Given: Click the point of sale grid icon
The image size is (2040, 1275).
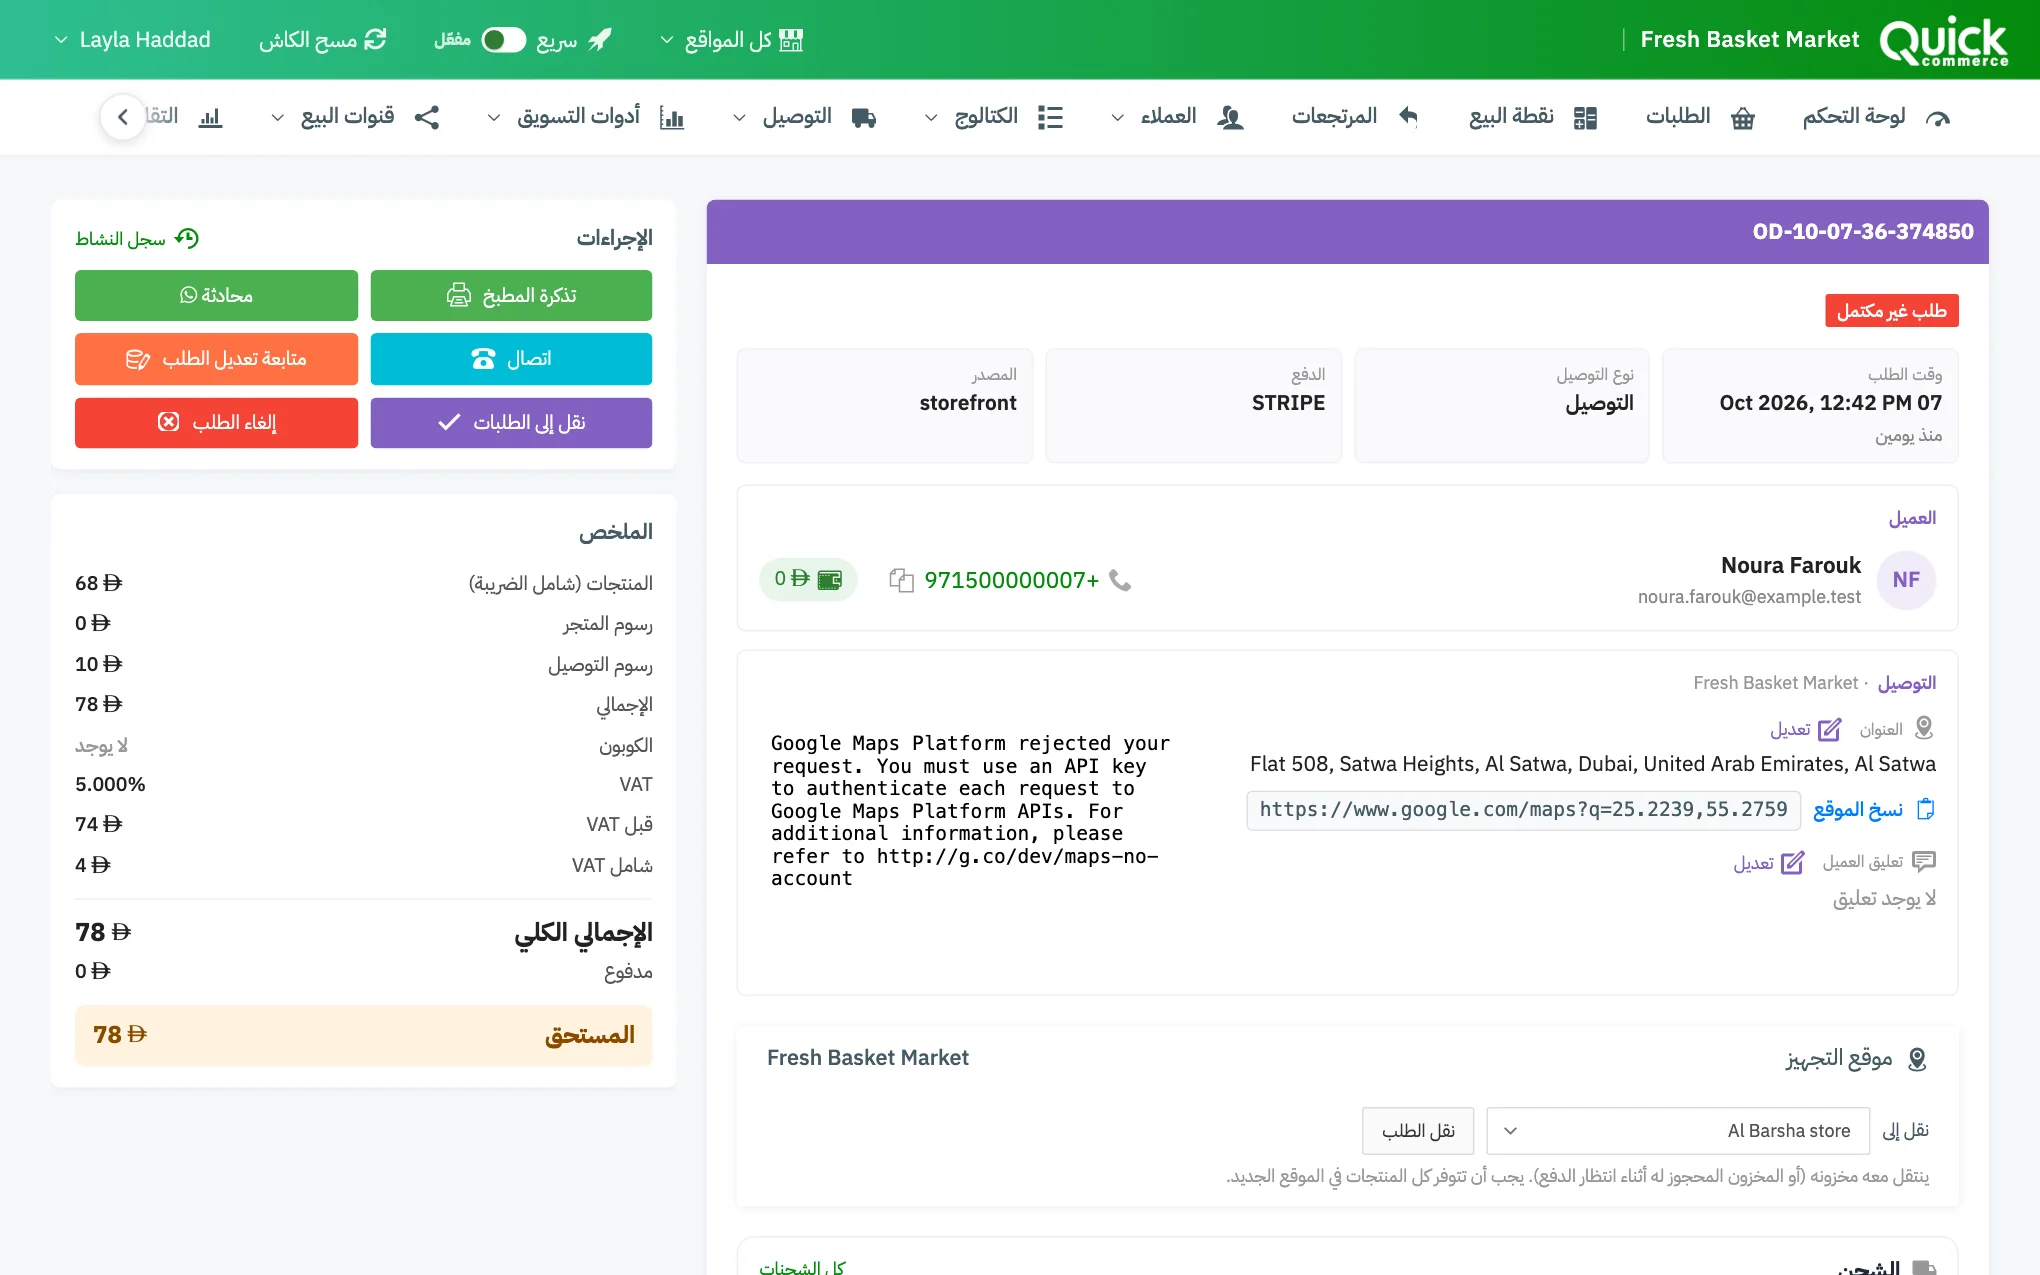Looking at the screenshot, I should pyautogui.click(x=1585, y=118).
